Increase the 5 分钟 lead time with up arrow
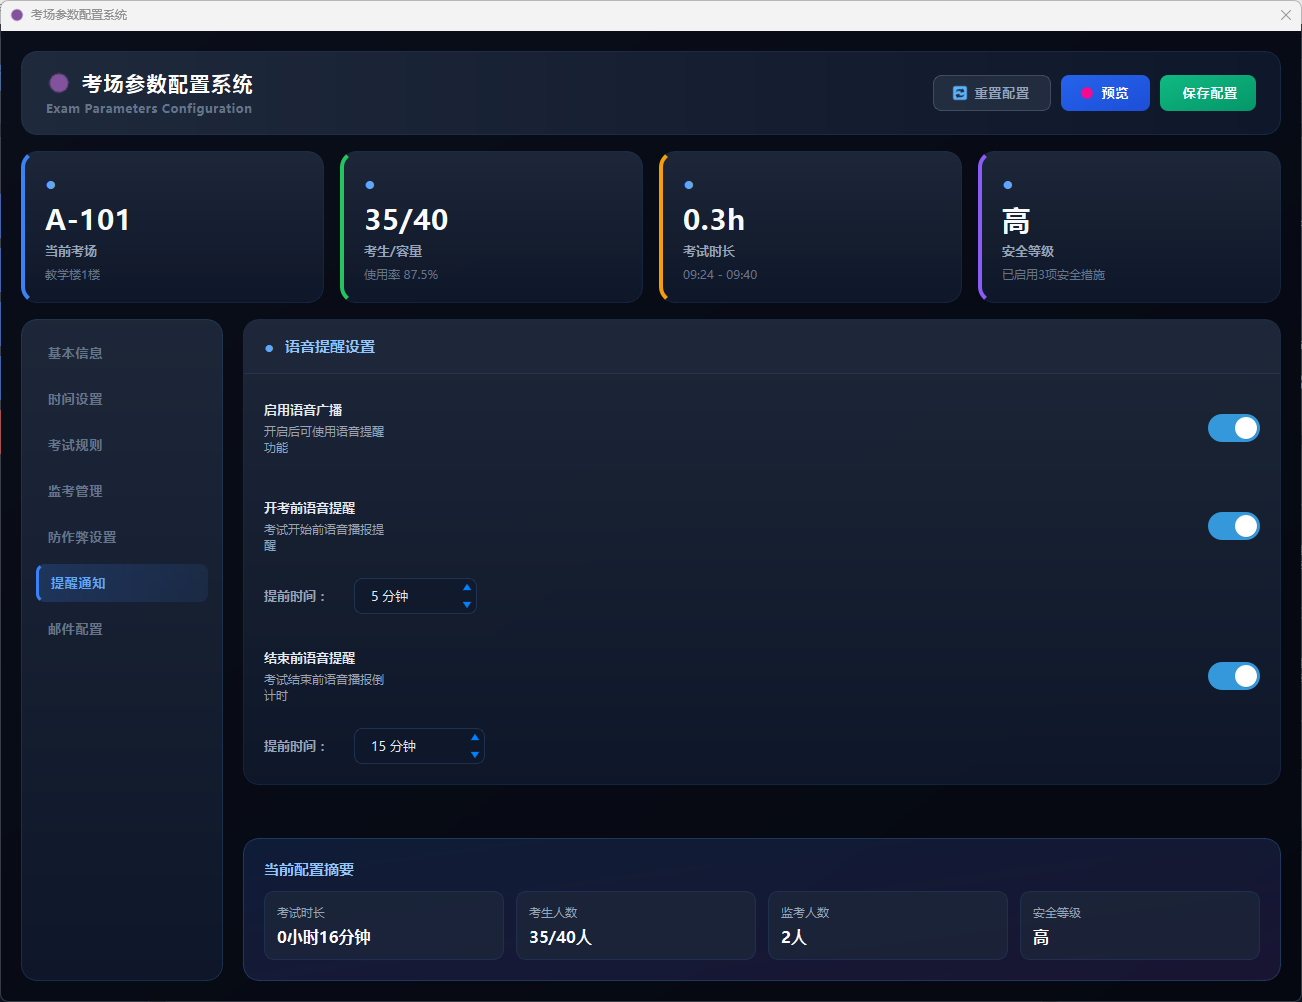This screenshot has height=1002, width=1302. tap(467, 588)
